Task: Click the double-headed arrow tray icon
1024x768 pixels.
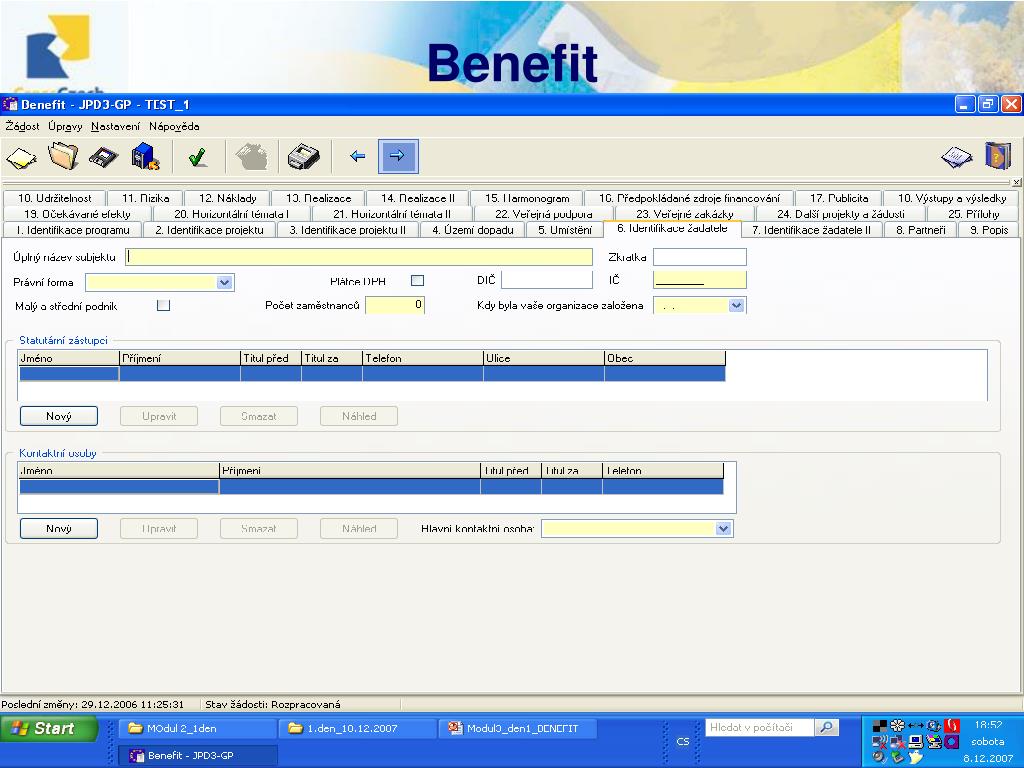Action: pos(916,725)
